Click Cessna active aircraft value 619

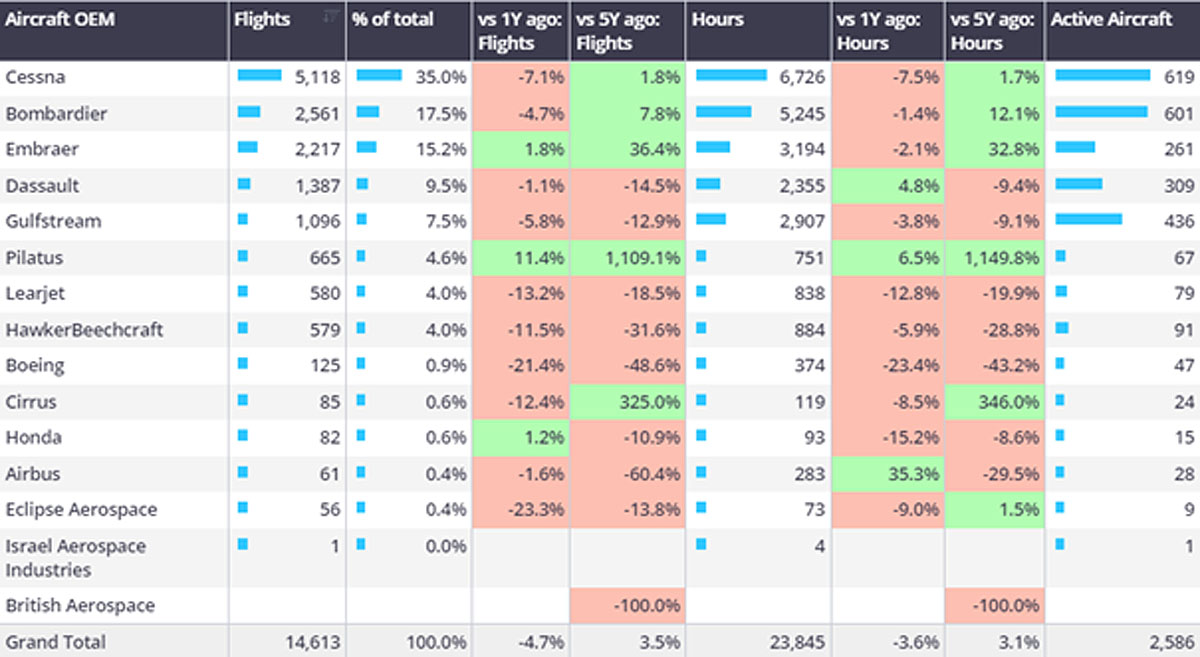point(1179,77)
